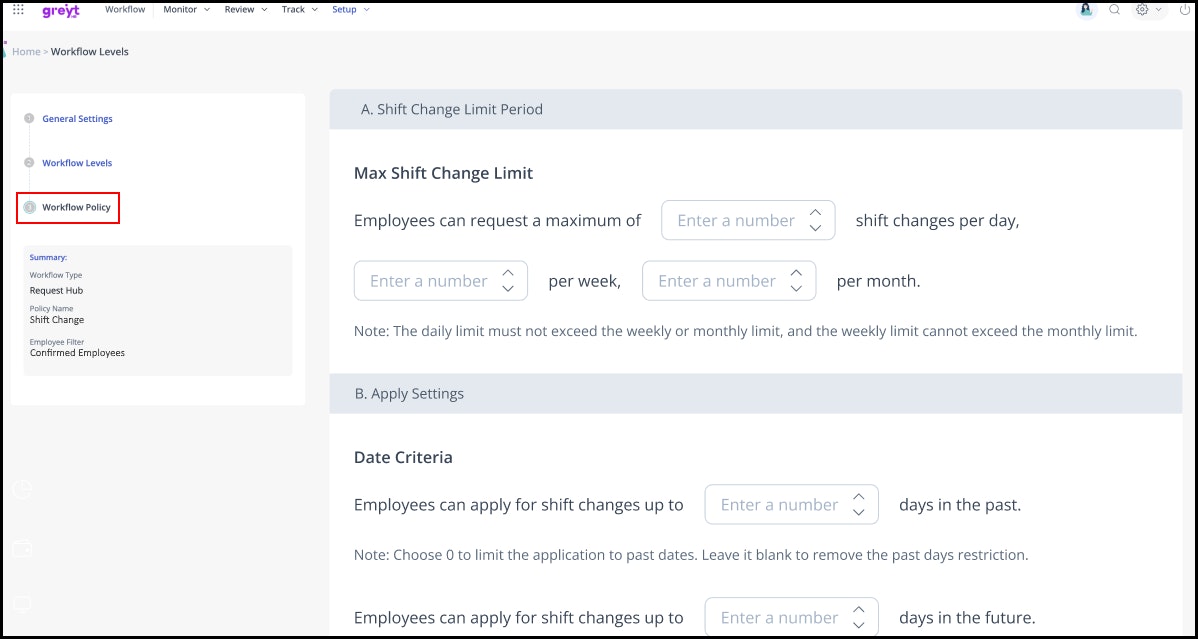
Task: Open the Track dropdown menu
Action: coord(299,10)
